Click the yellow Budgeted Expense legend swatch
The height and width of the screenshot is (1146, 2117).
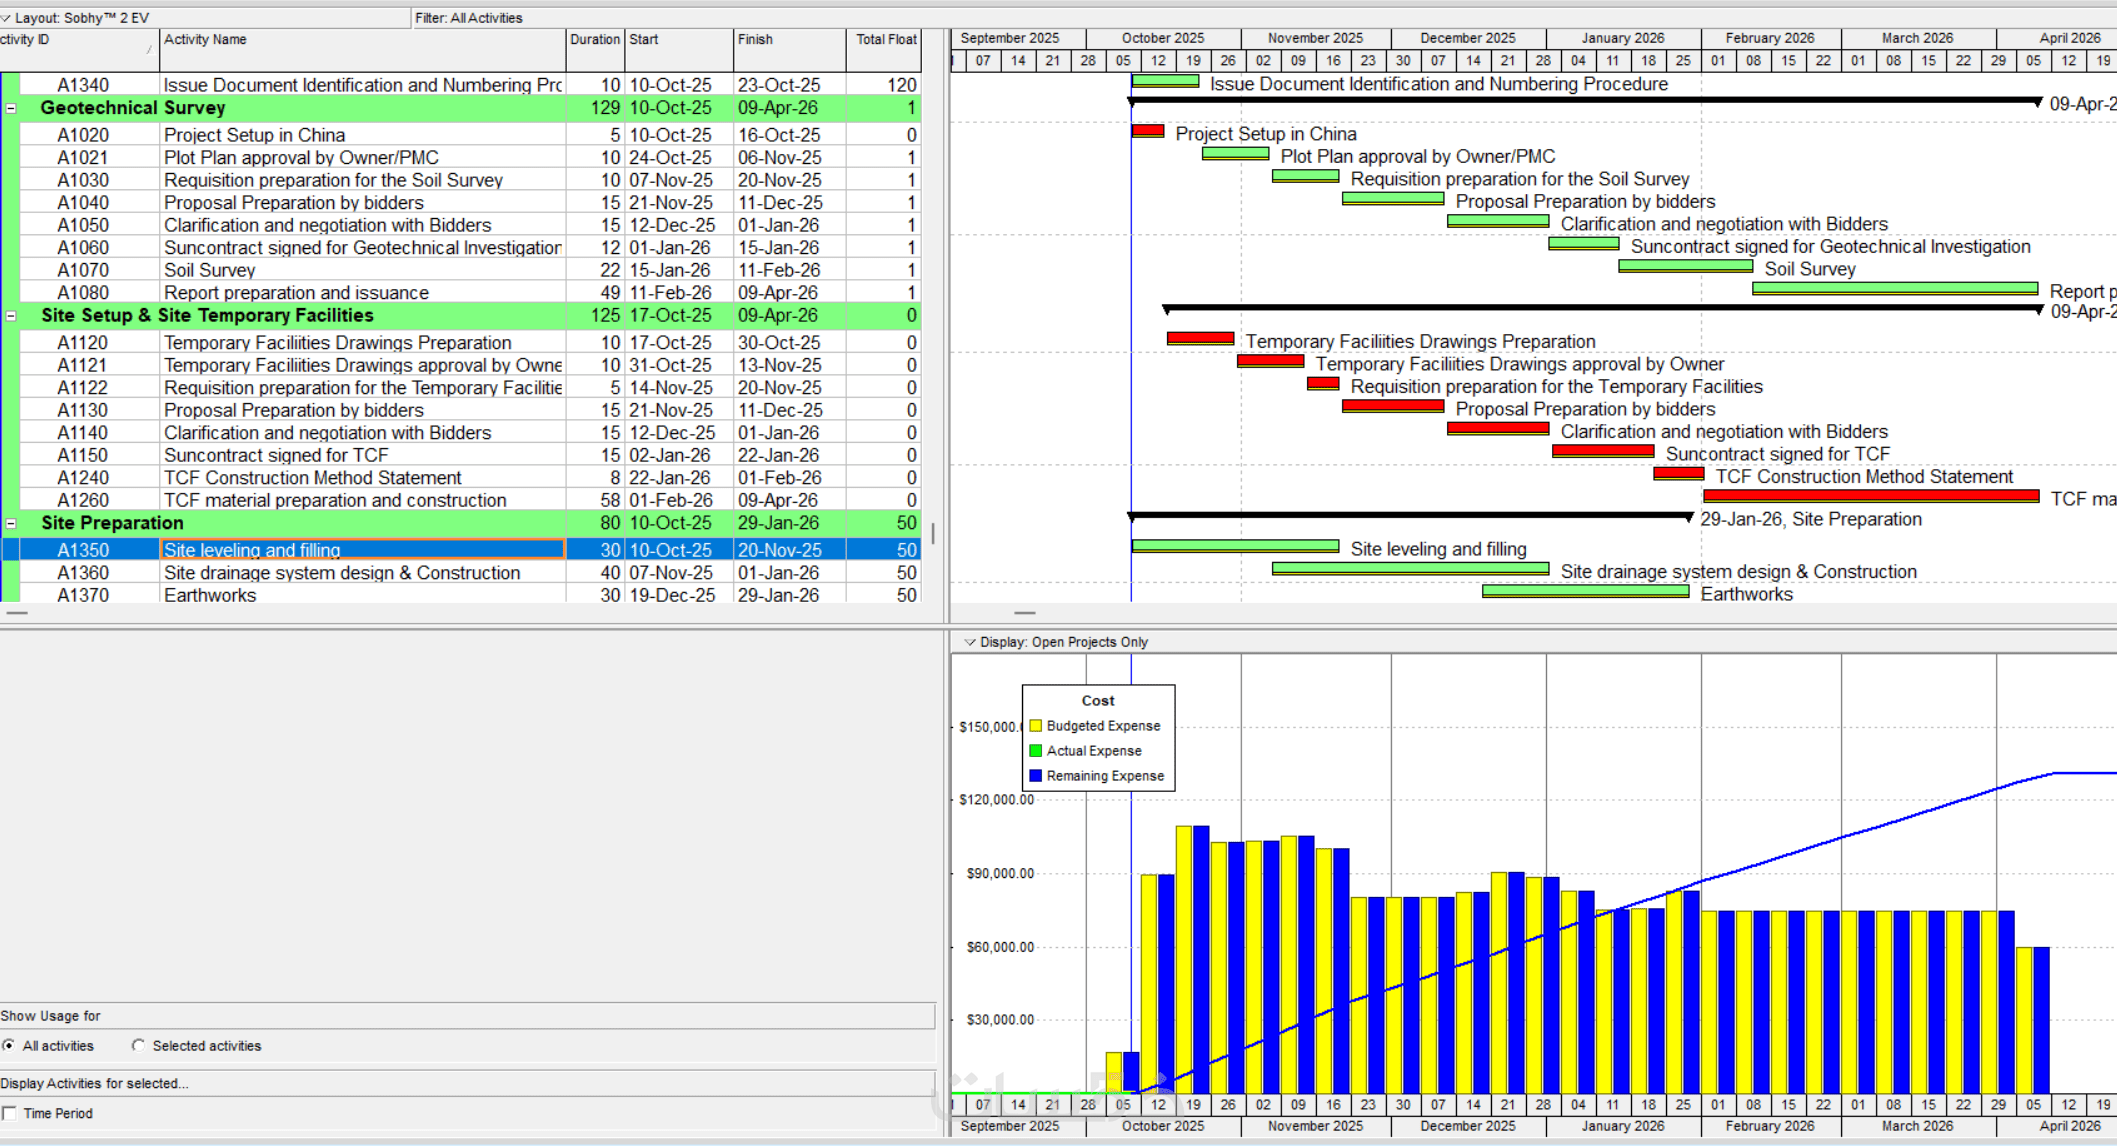pyautogui.click(x=1035, y=726)
